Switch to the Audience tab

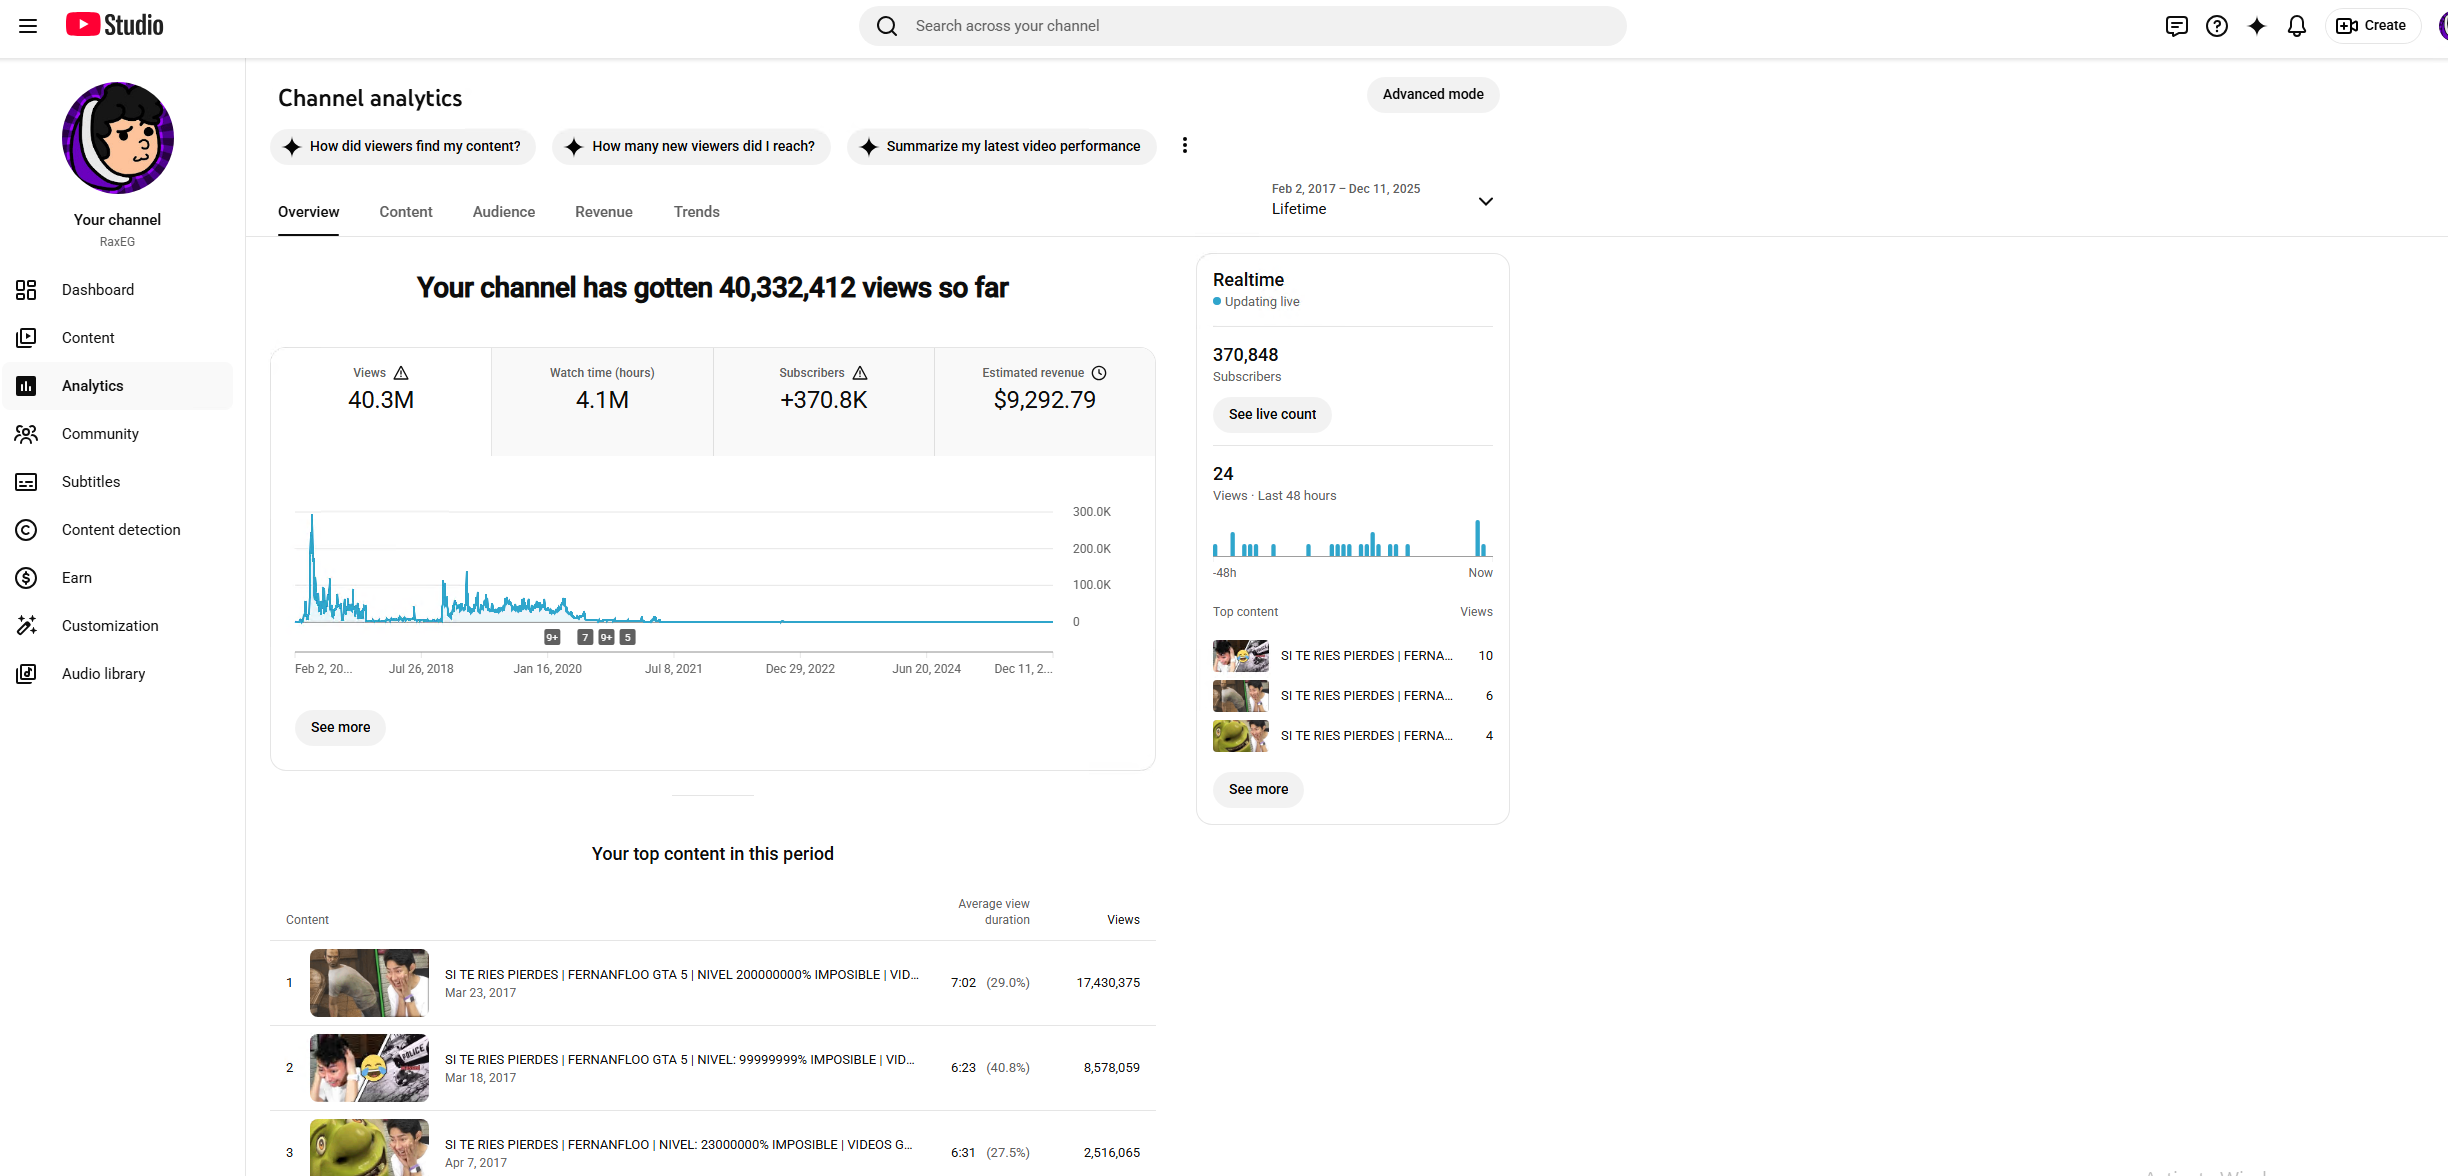pos(503,212)
